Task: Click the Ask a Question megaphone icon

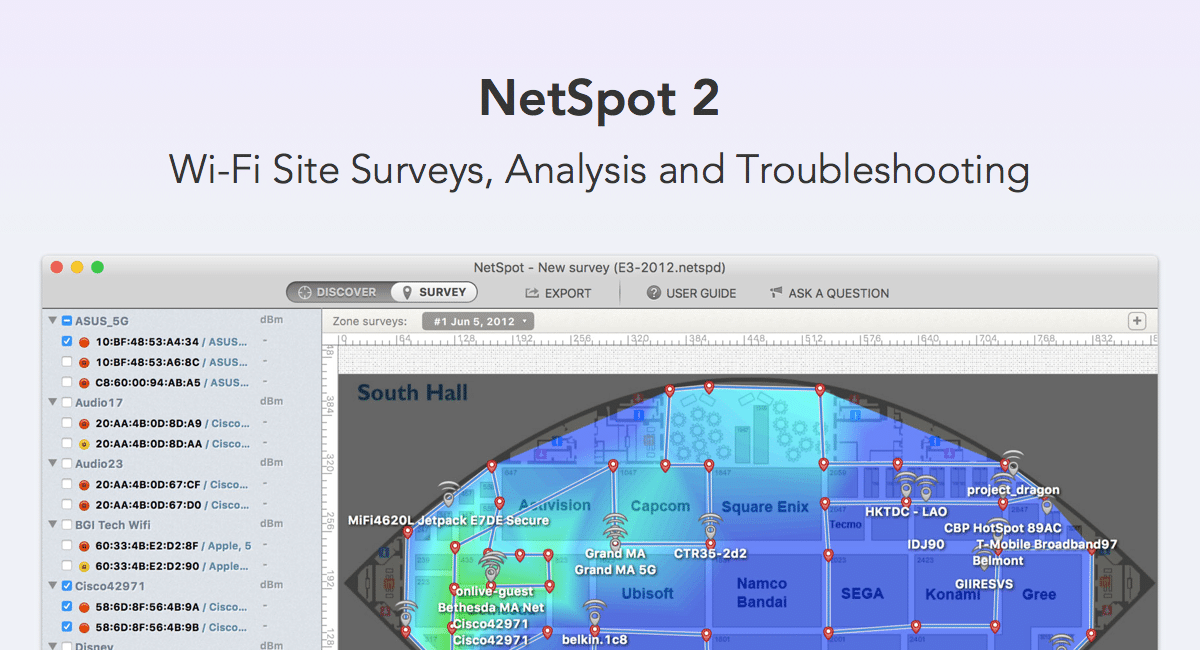Action: [x=776, y=293]
